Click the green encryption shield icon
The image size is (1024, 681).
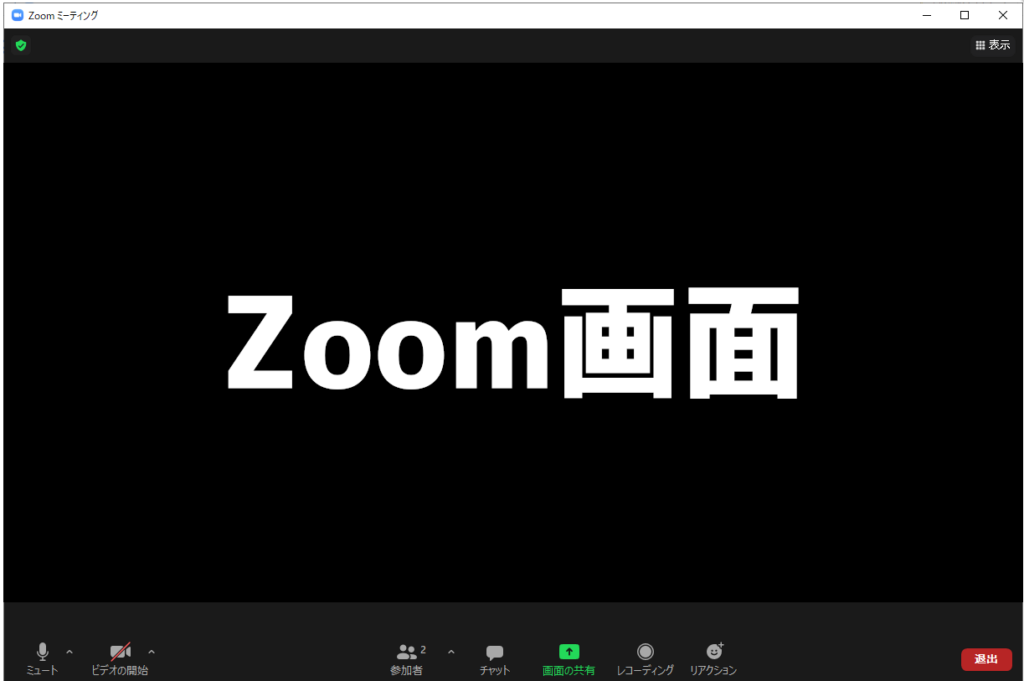point(21,45)
